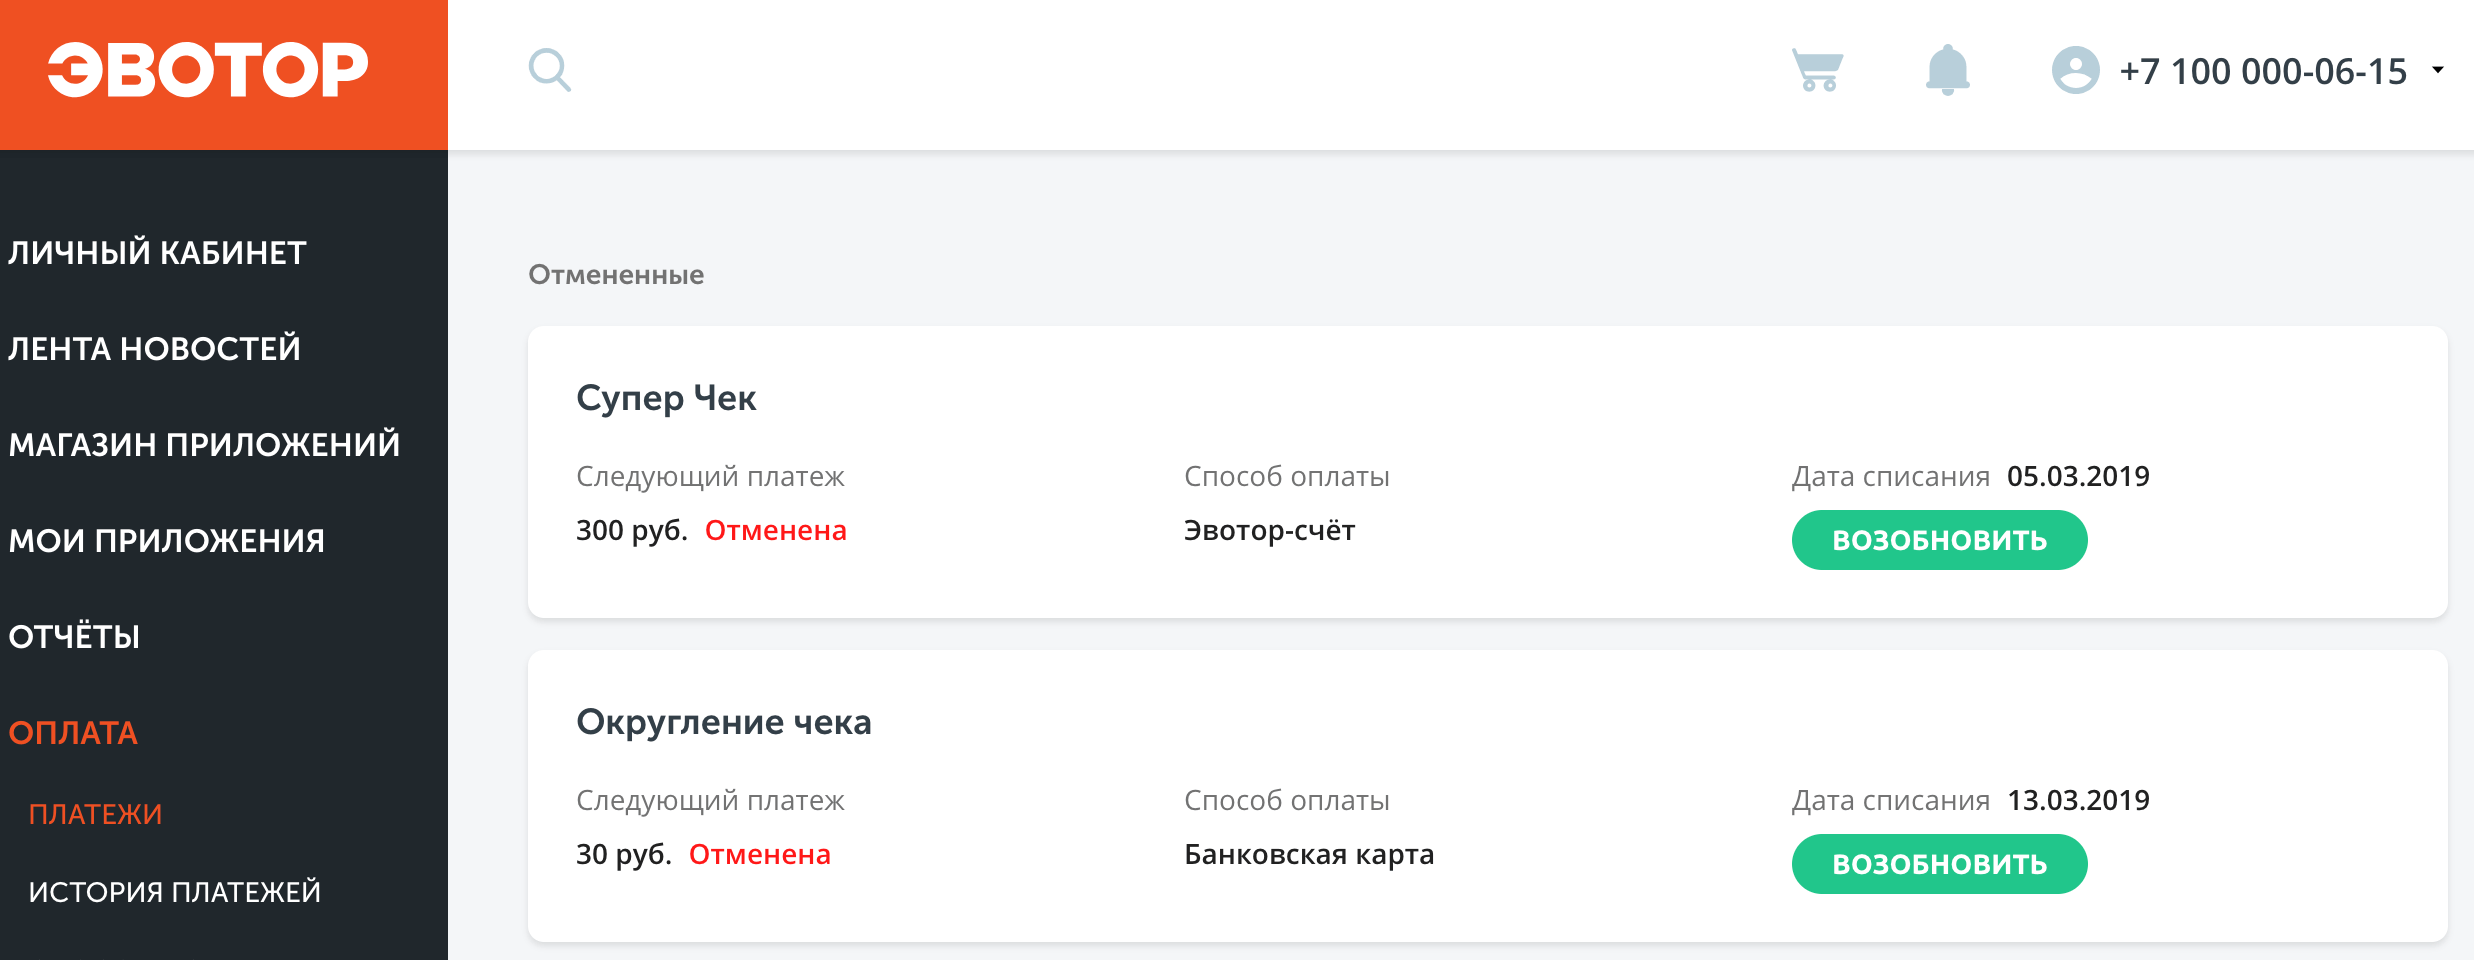Click the Отмененные section heading
The height and width of the screenshot is (960, 2474).
(616, 274)
